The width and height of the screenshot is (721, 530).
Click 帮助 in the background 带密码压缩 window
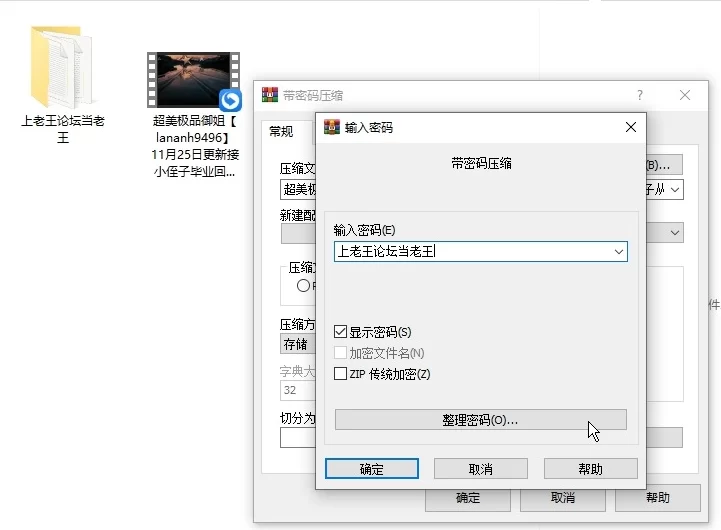coord(658,498)
